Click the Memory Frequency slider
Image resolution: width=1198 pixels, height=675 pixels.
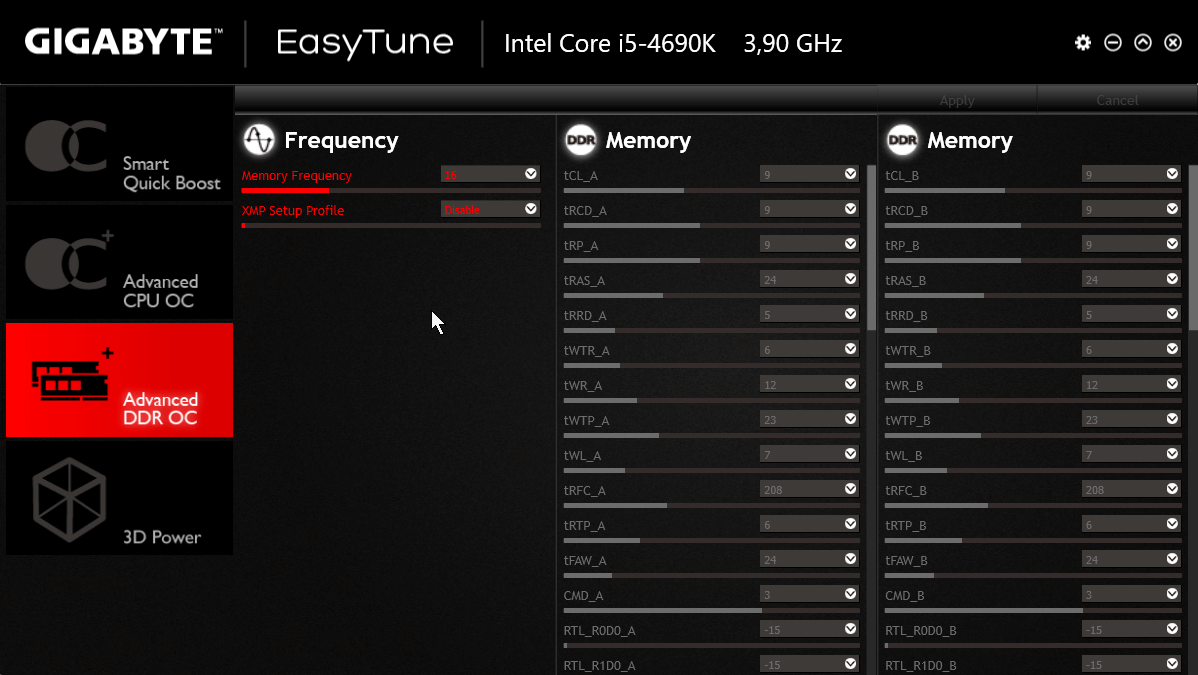click(x=391, y=190)
